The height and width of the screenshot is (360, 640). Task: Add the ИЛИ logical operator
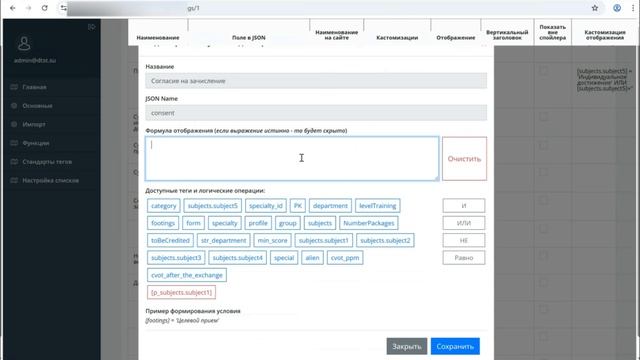coord(464,223)
